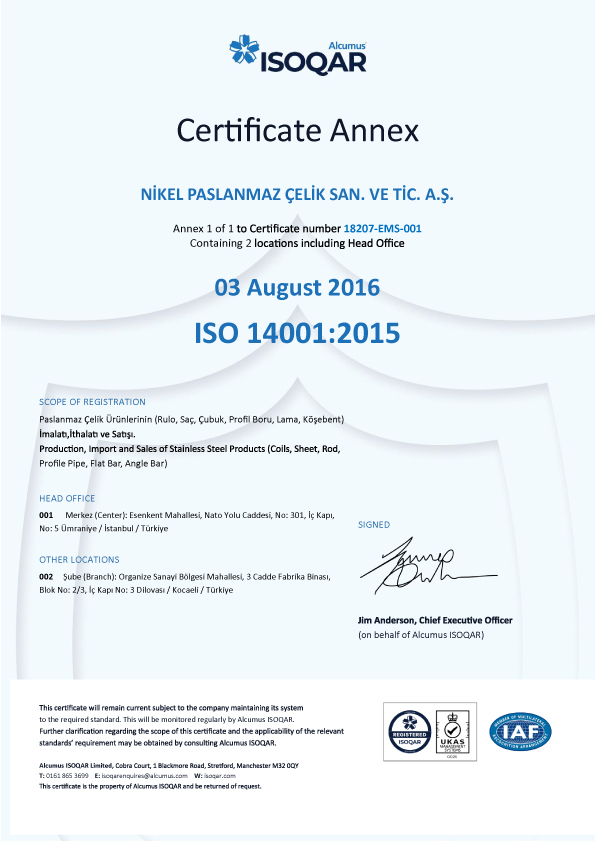Click Jim Anderson, Chief Executive Officer text
Viewport: 595px width, 842px height.
[x=435, y=620]
